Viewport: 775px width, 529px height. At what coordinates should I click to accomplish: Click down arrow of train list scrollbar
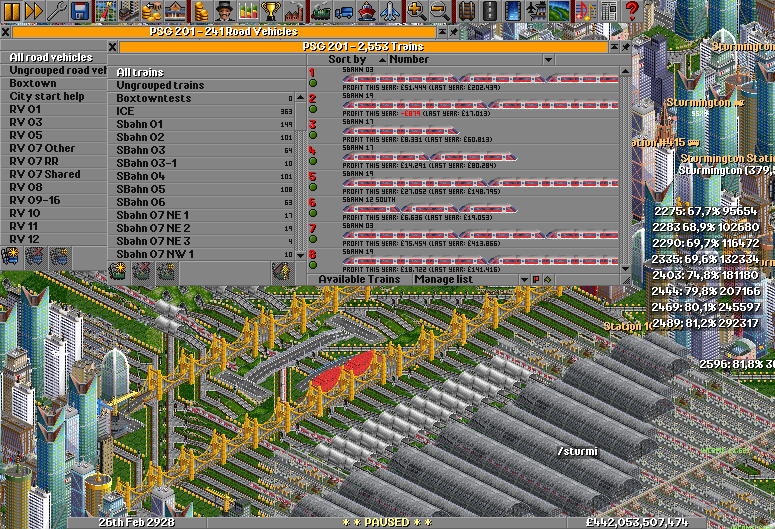[x=625, y=268]
